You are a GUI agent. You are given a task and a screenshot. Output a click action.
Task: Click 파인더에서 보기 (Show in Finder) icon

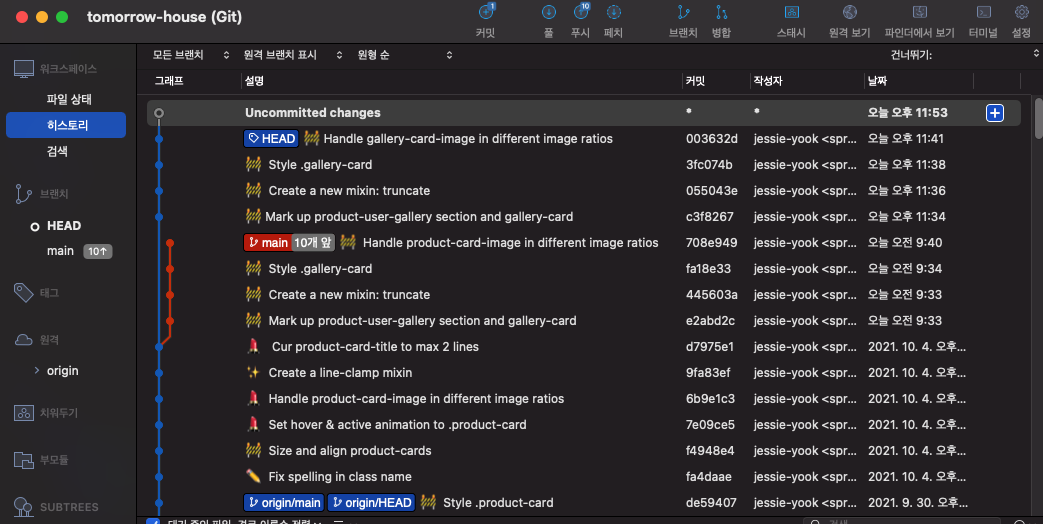click(919, 13)
